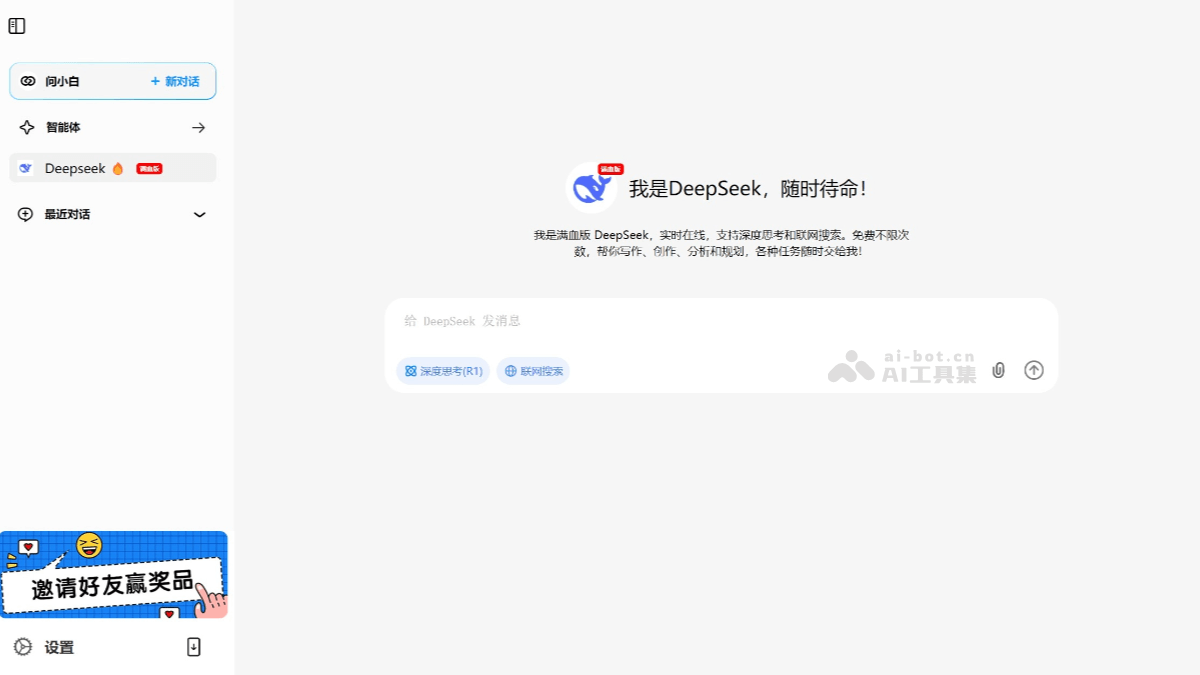Image resolution: width=1200 pixels, height=675 pixels.
Task: Click the DeepSeek logo above the greeting
Action: point(592,187)
